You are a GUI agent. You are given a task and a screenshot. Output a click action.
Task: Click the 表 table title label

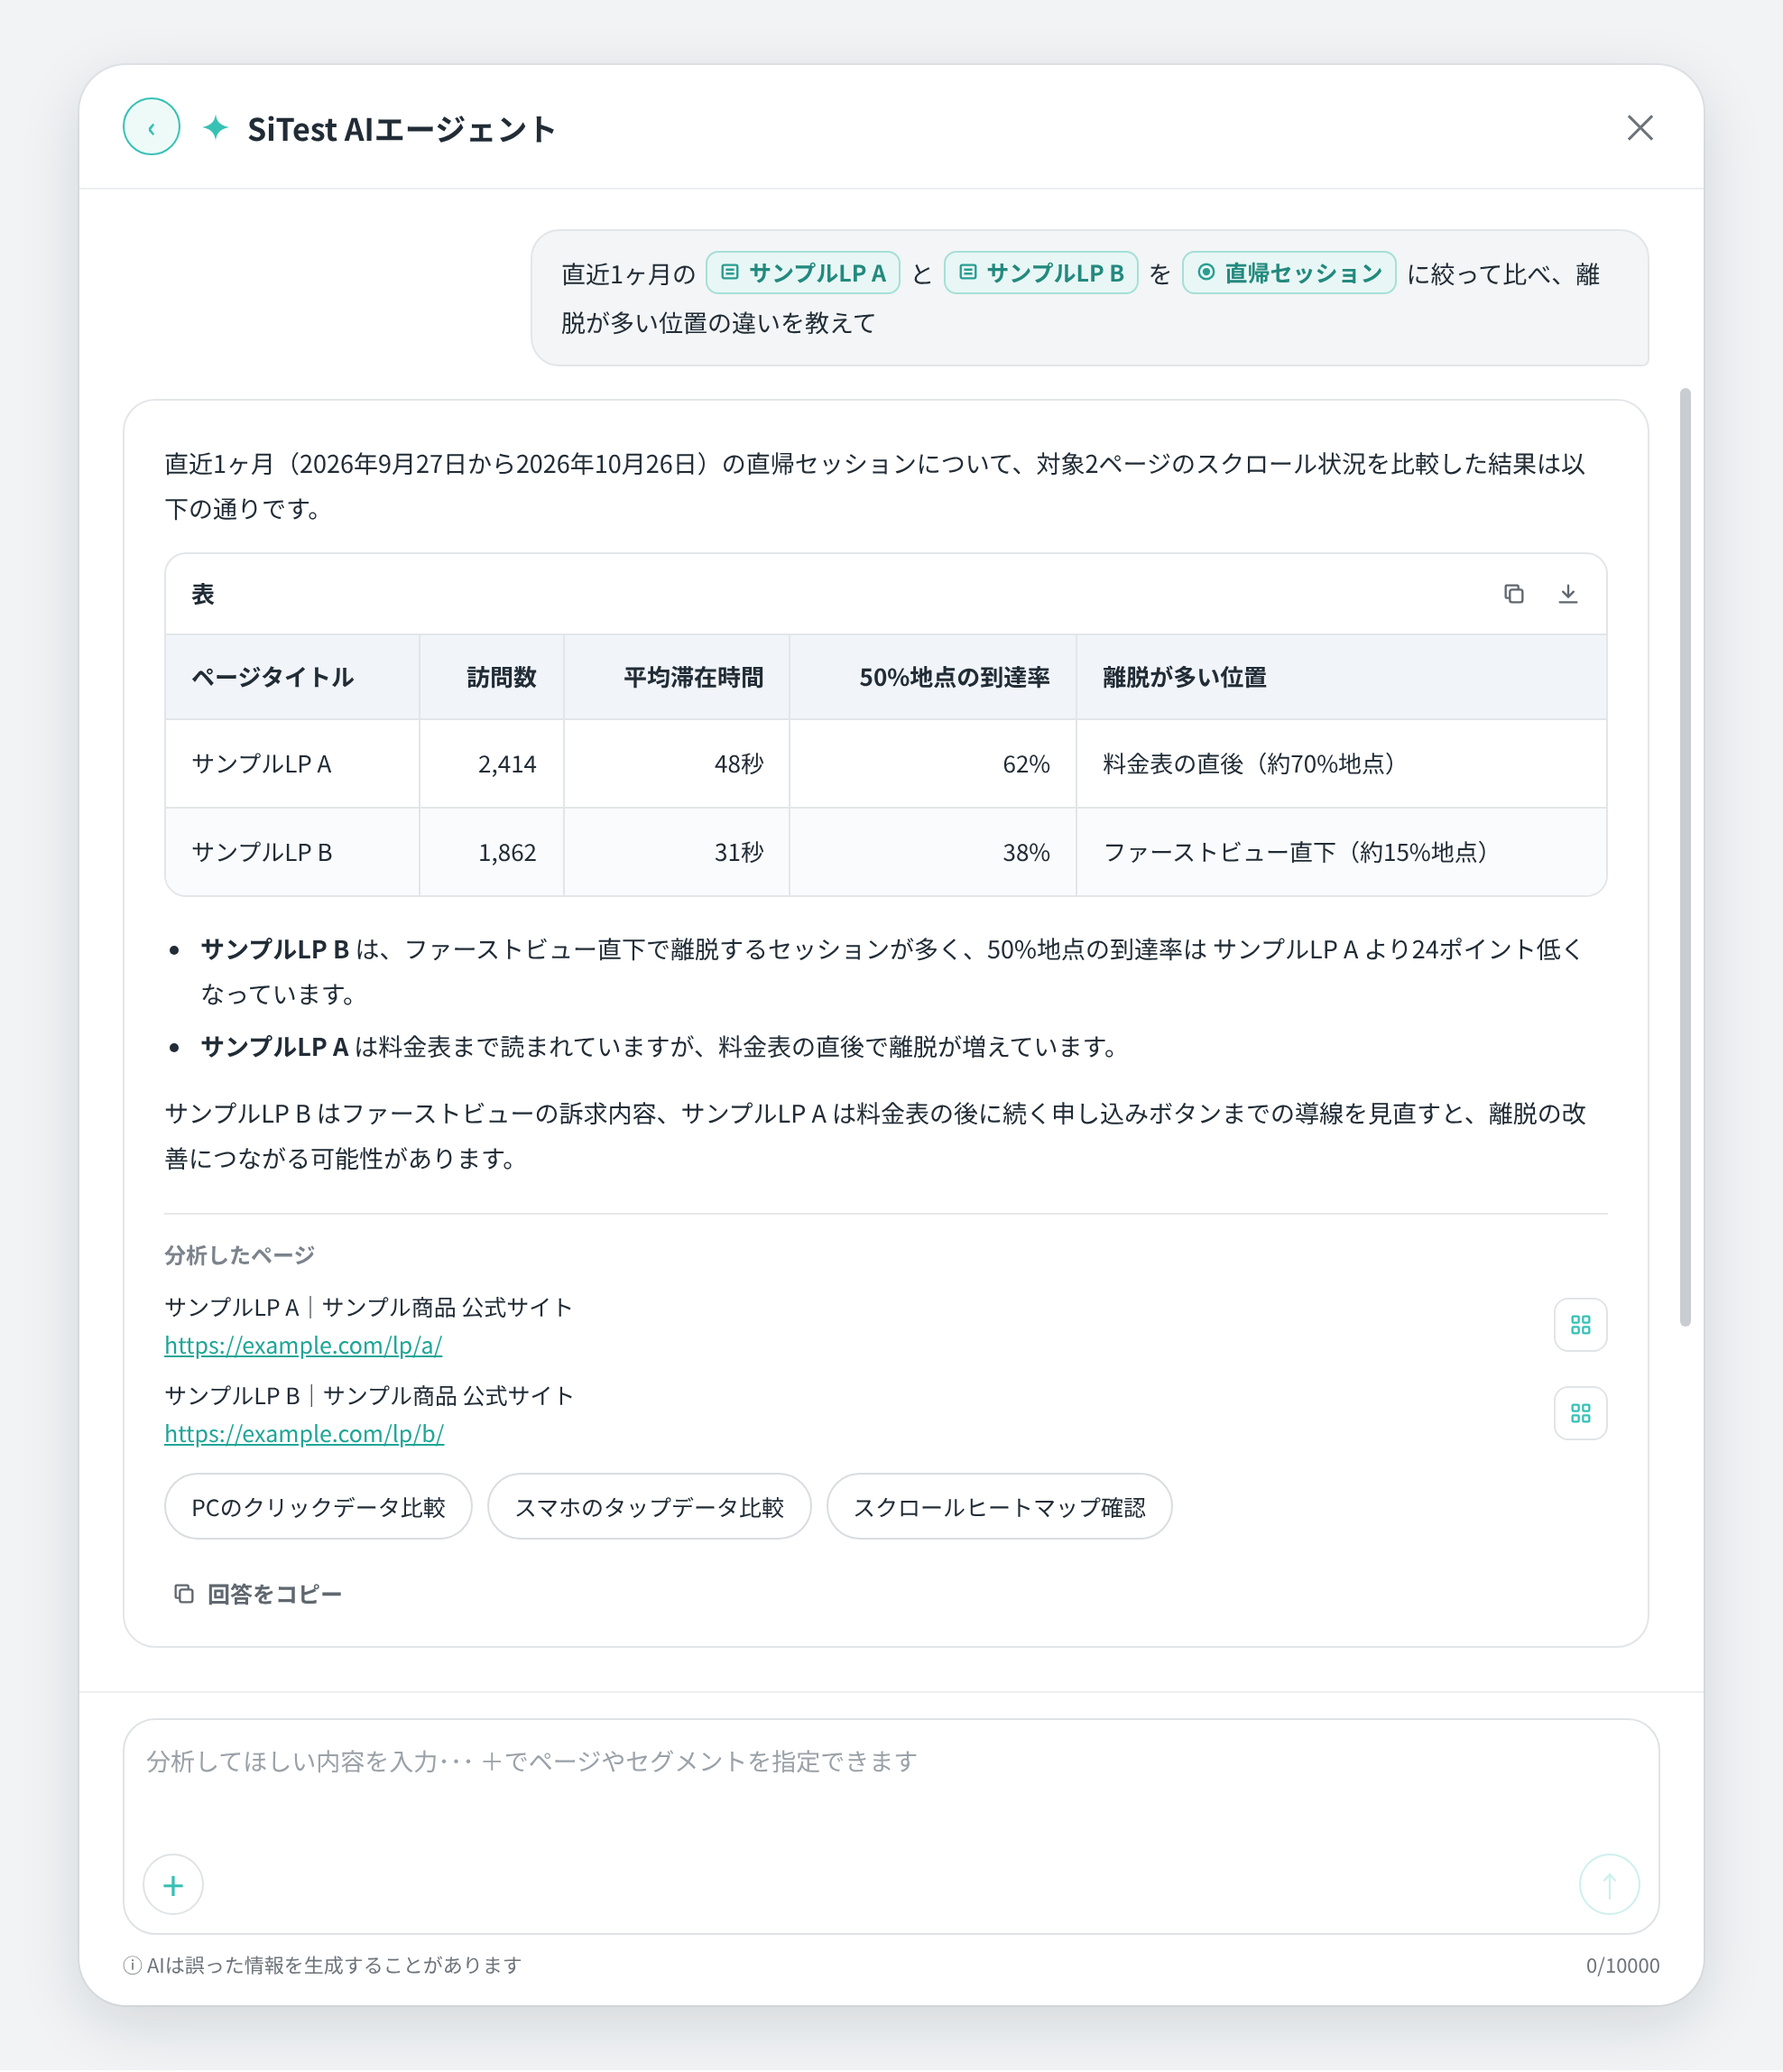(x=203, y=594)
